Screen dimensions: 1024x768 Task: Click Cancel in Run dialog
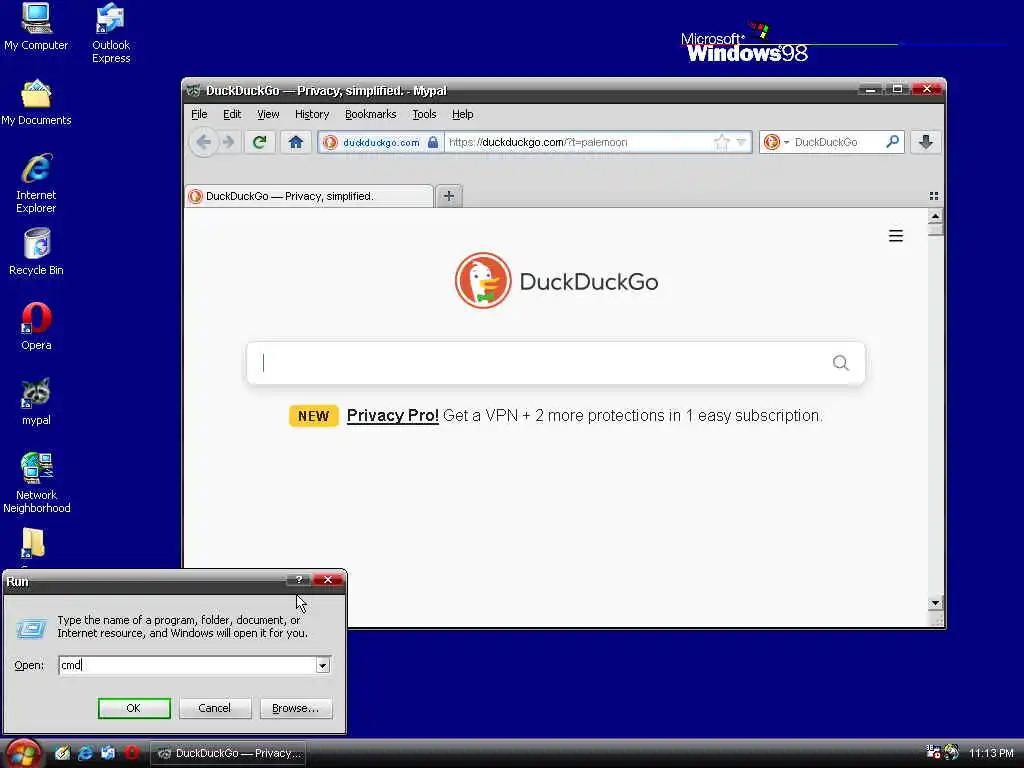[215, 708]
